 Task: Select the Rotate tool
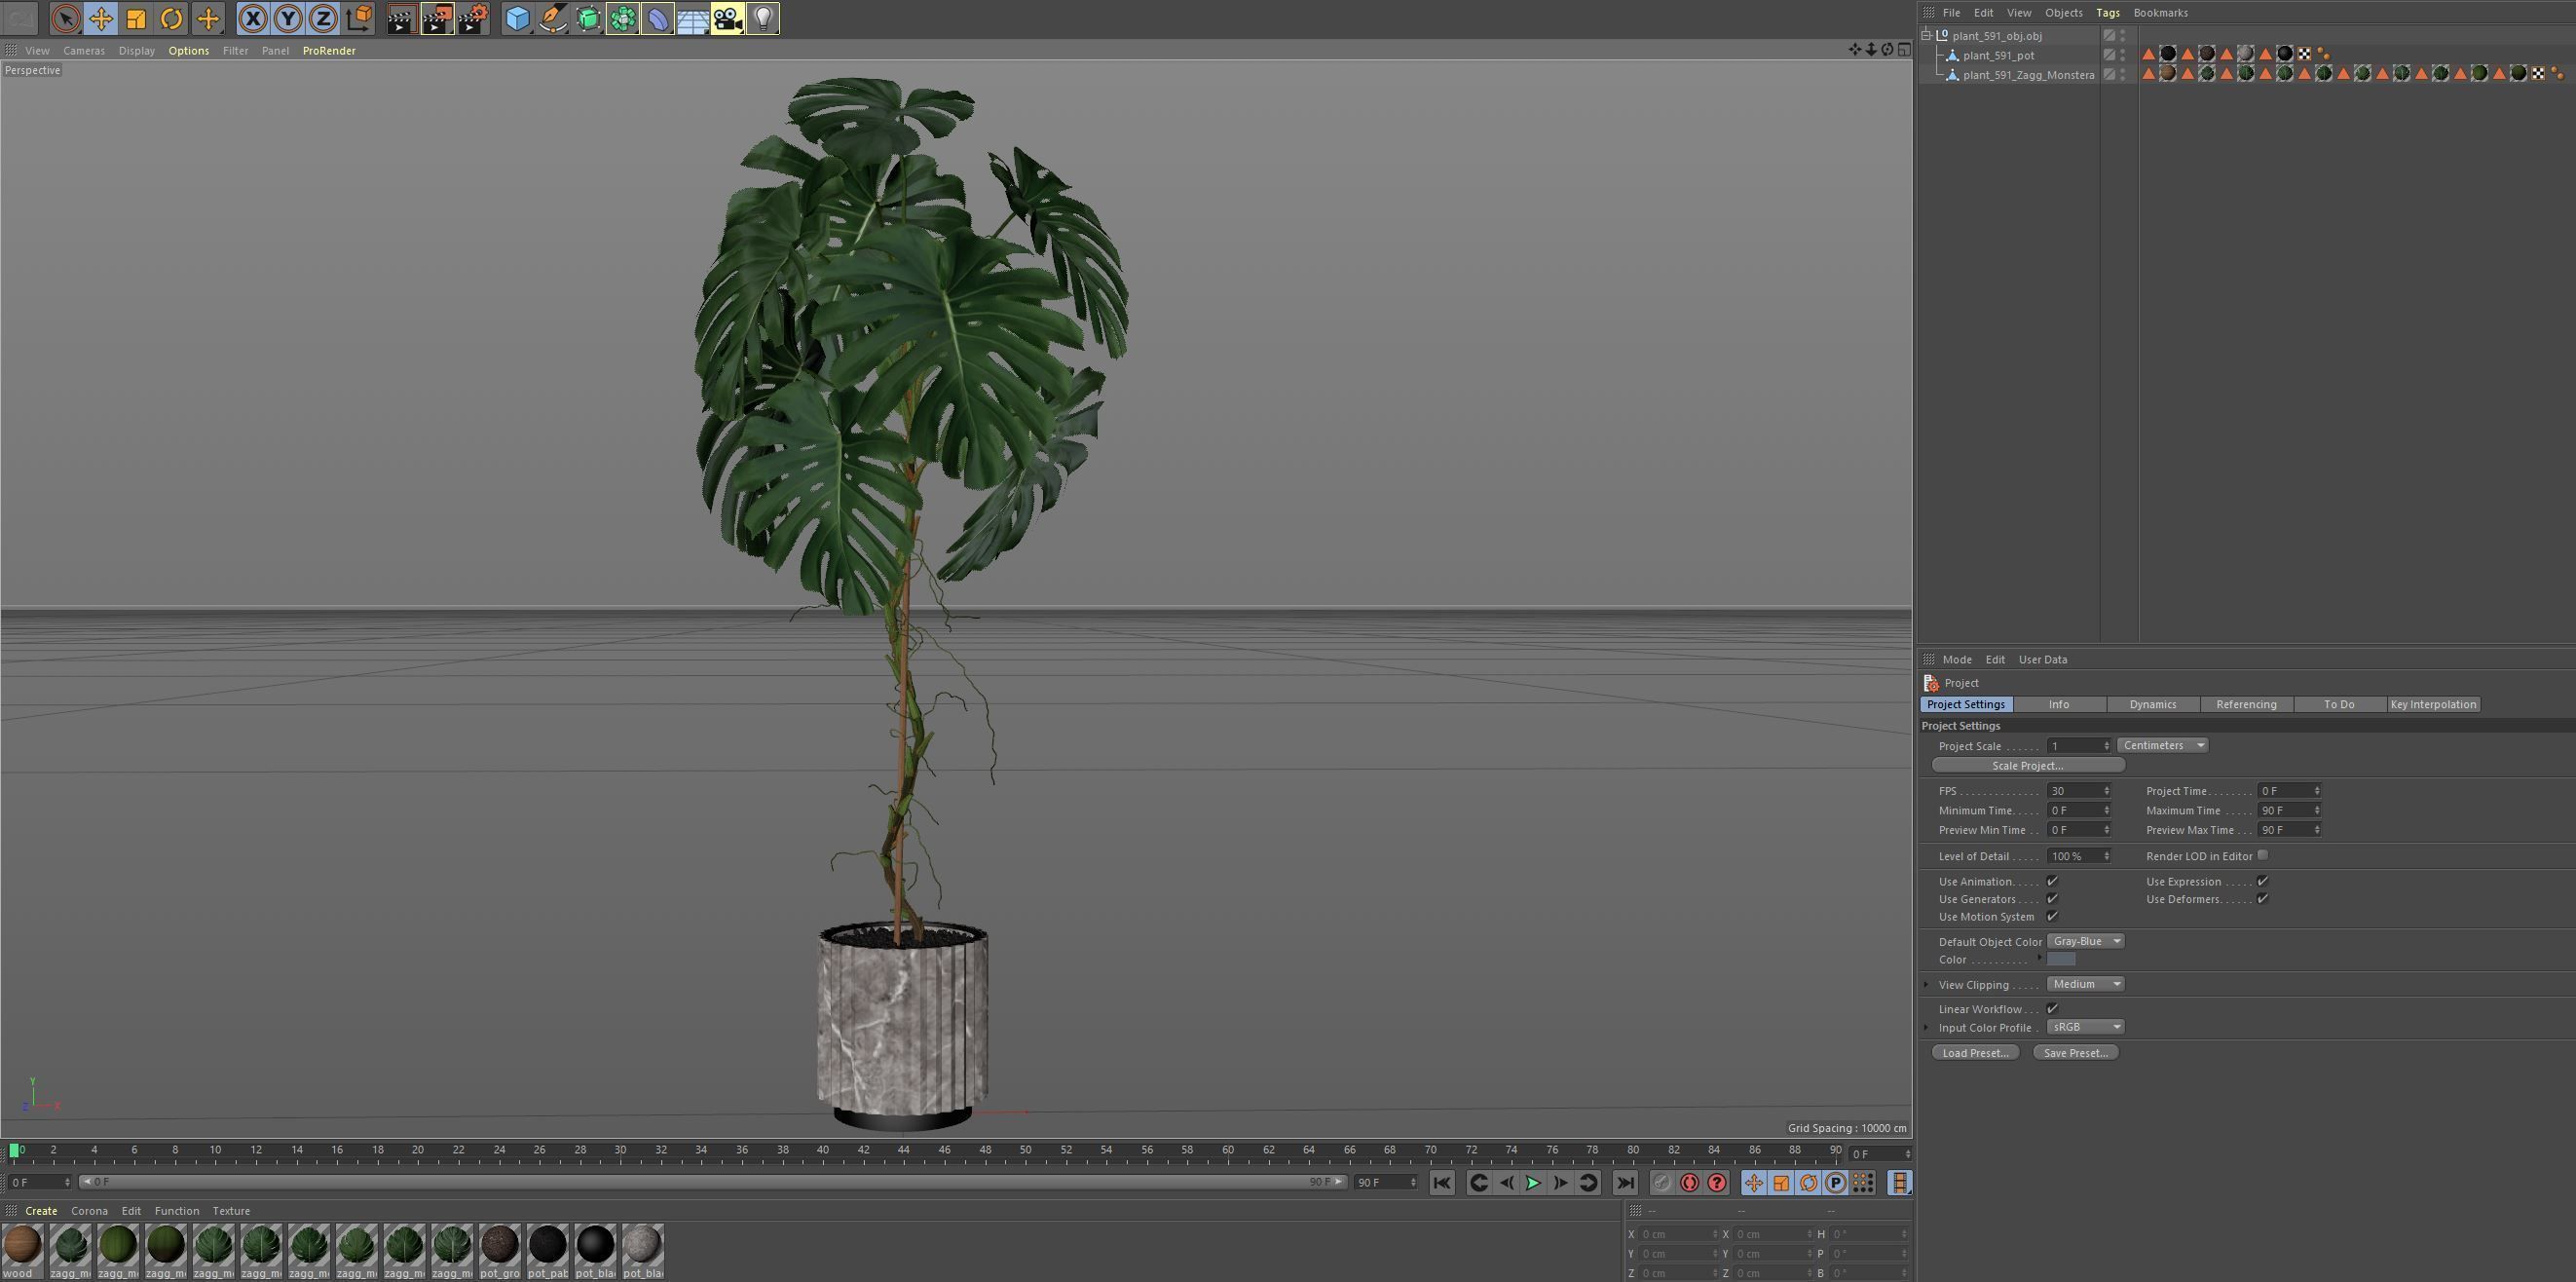[x=171, y=18]
